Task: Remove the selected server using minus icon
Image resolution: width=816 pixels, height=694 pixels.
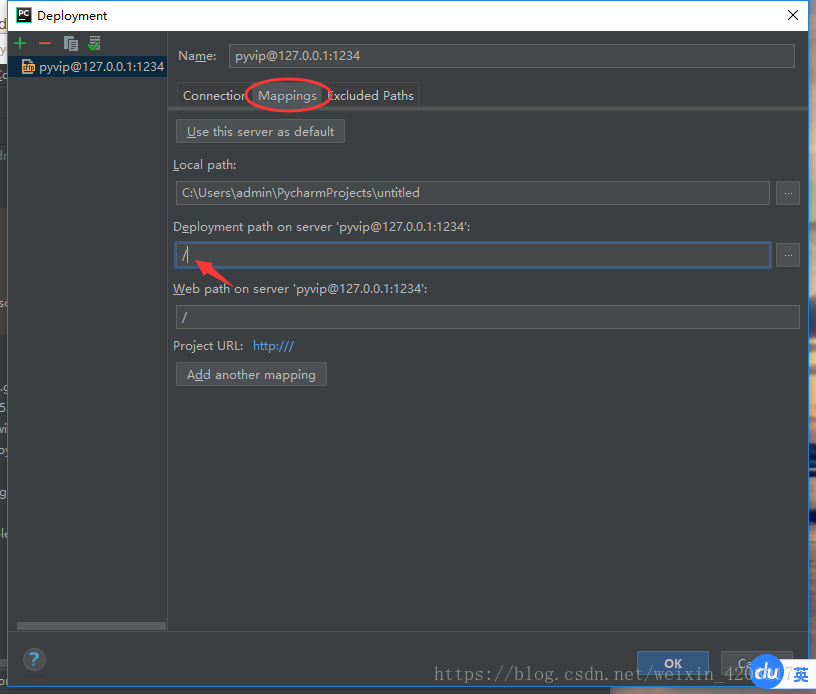Action: tap(45, 43)
